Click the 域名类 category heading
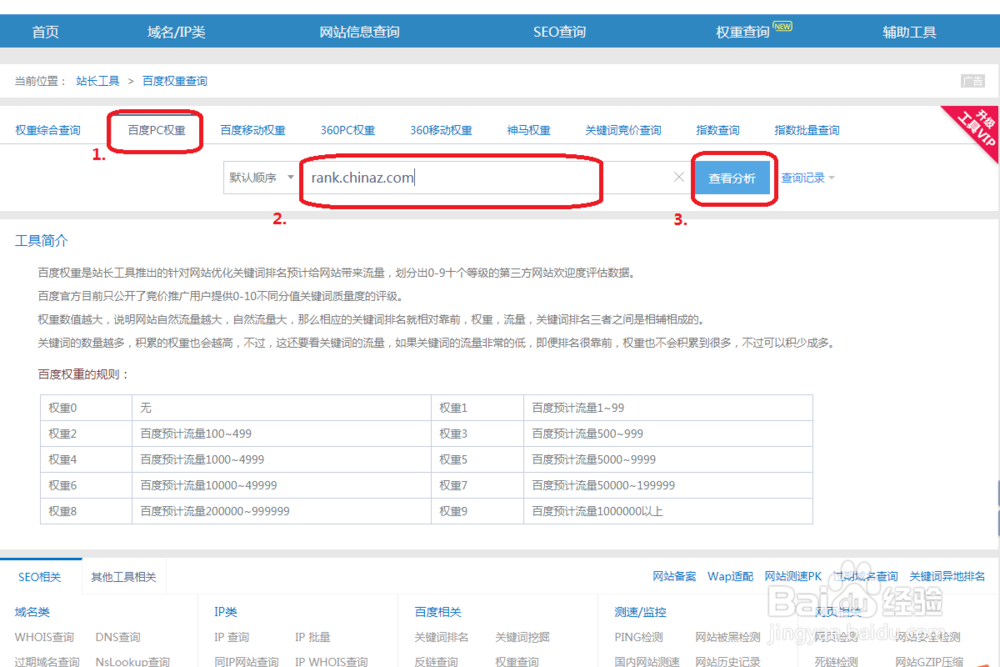Screen dimensions: 1000x667 32,612
